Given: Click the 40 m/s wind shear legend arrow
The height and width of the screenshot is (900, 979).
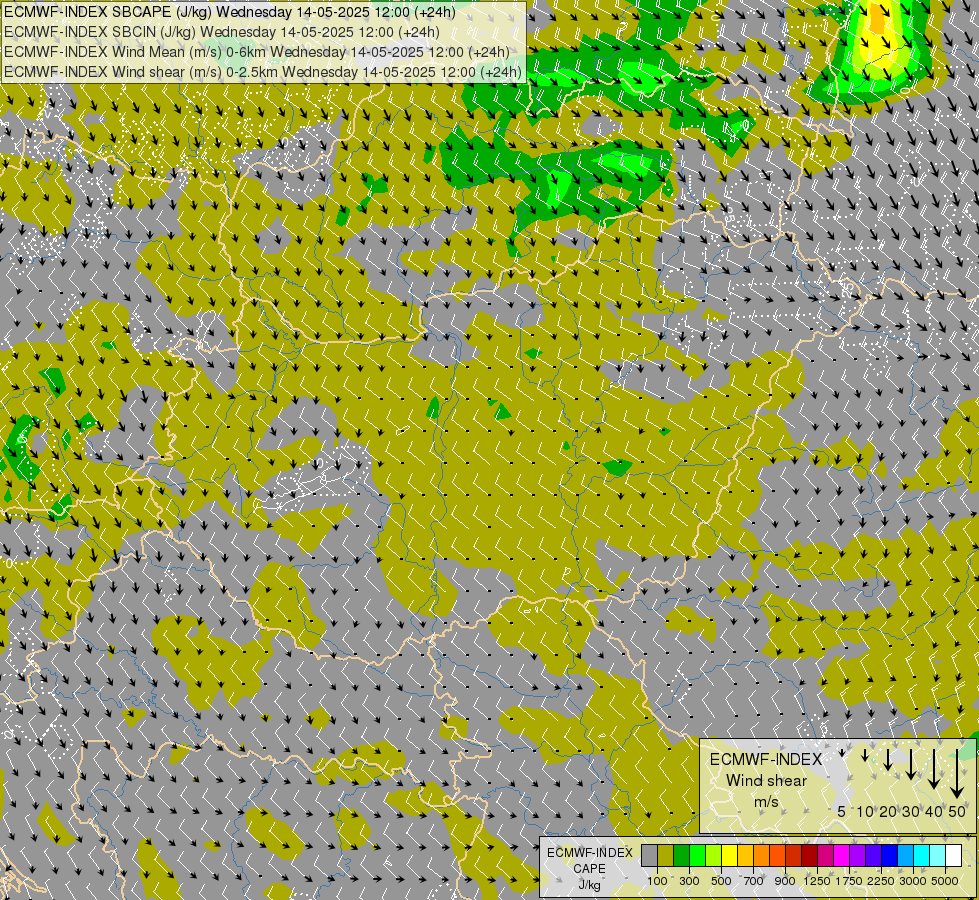Looking at the screenshot, I should click(934, 769).
